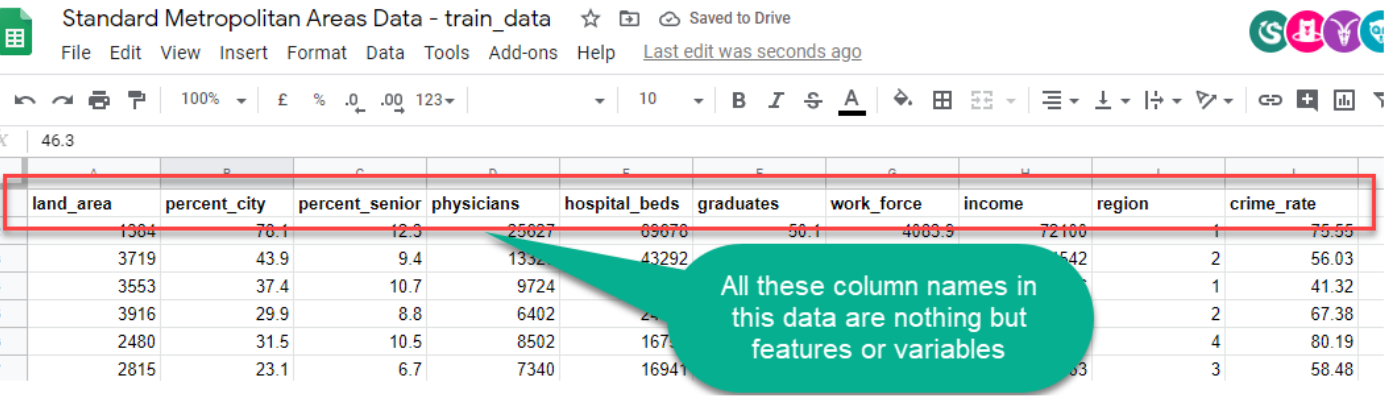Insert a chart with the chart icon
1388x400 pixels.
tap(1344, 100)
